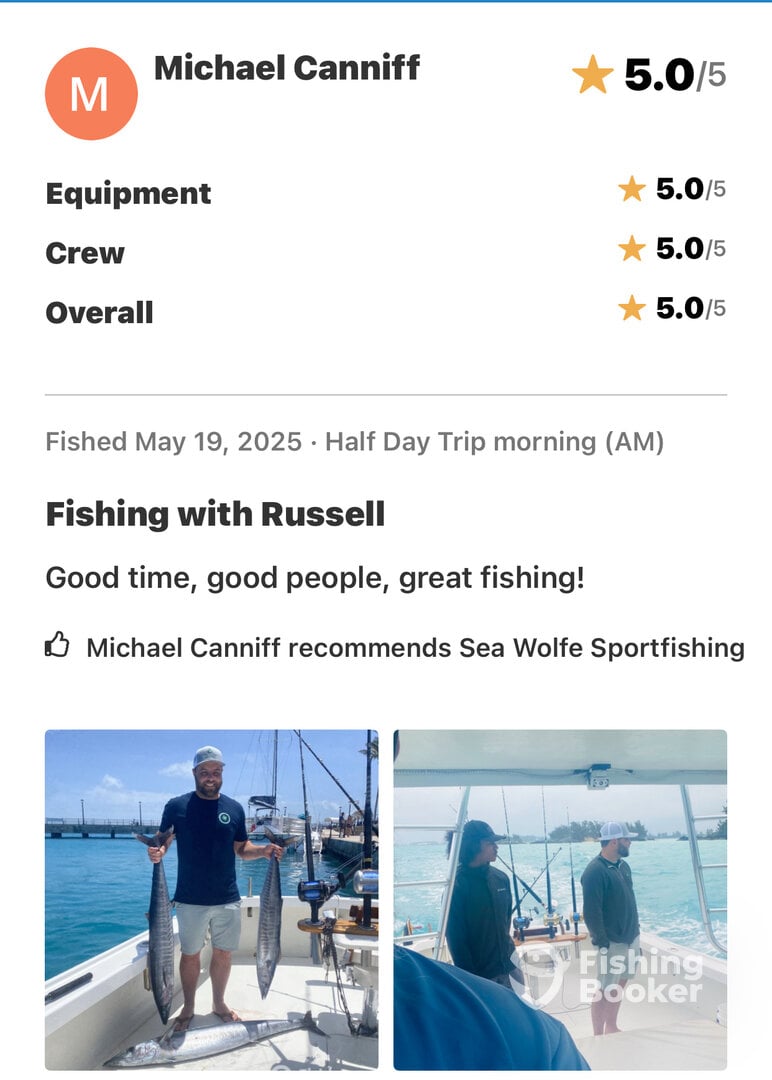
Task: Open photo of man holding two wahoo
Action: pos(211,900)
